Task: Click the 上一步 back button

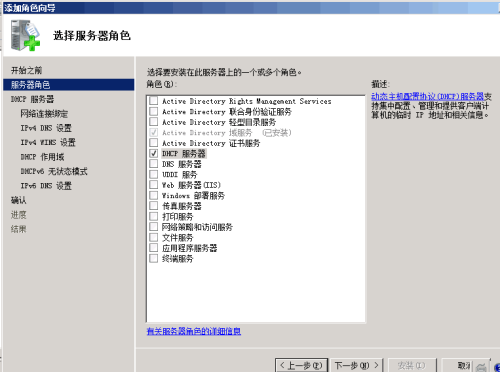Action: (302, 365)
